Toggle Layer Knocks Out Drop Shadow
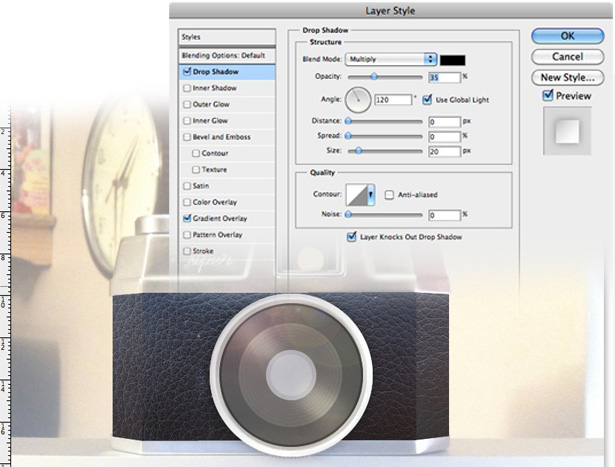The width and height of the screenshot is (615, 467). tap(351, 237)
